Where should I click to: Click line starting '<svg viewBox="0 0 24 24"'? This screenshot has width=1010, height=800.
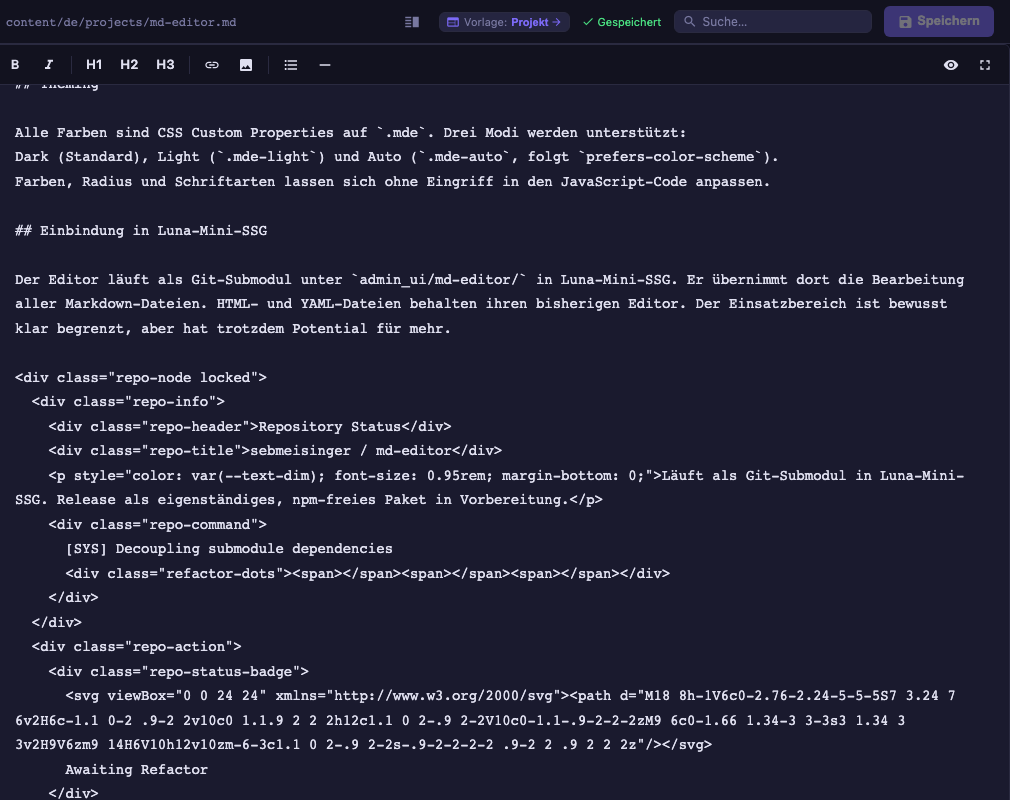510,696
